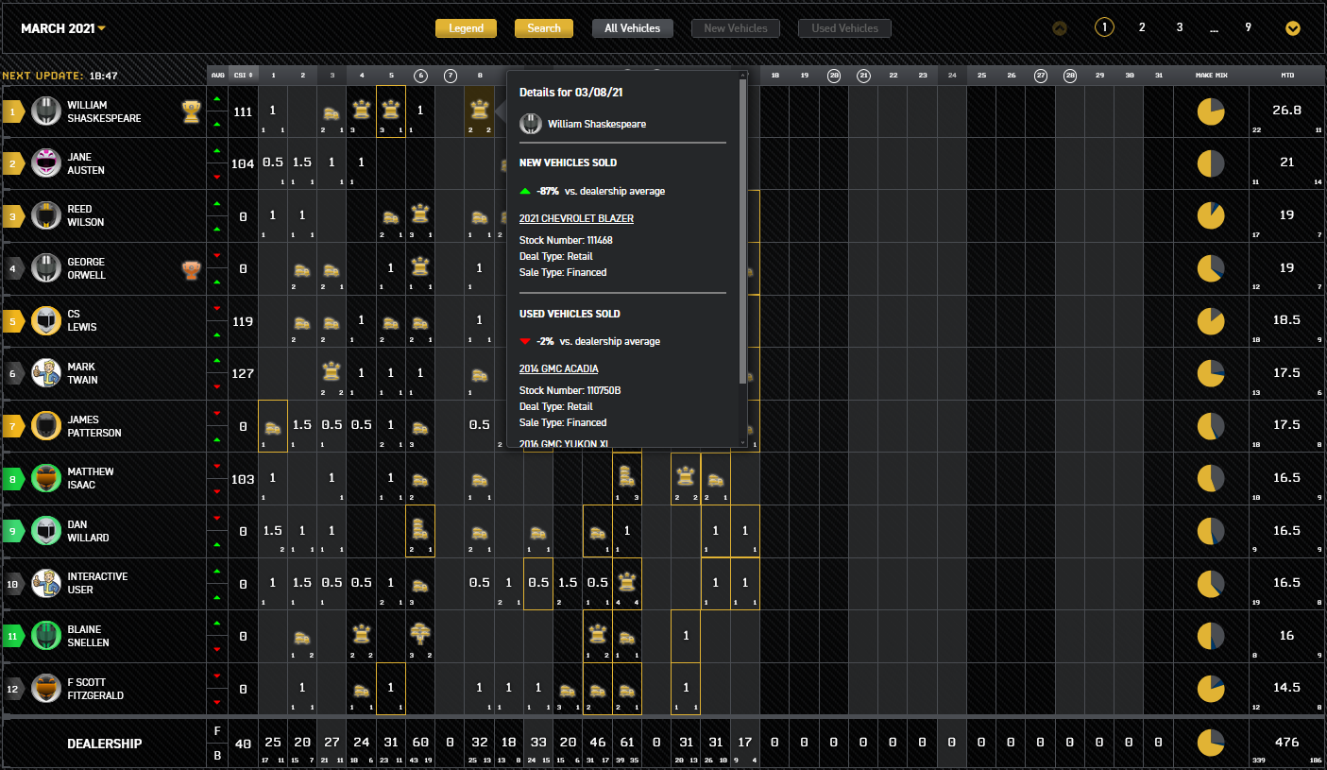The image size is (1327, 770).
Task: Click Jane Austen's pink helmet avatar
Action: [46, 163]
